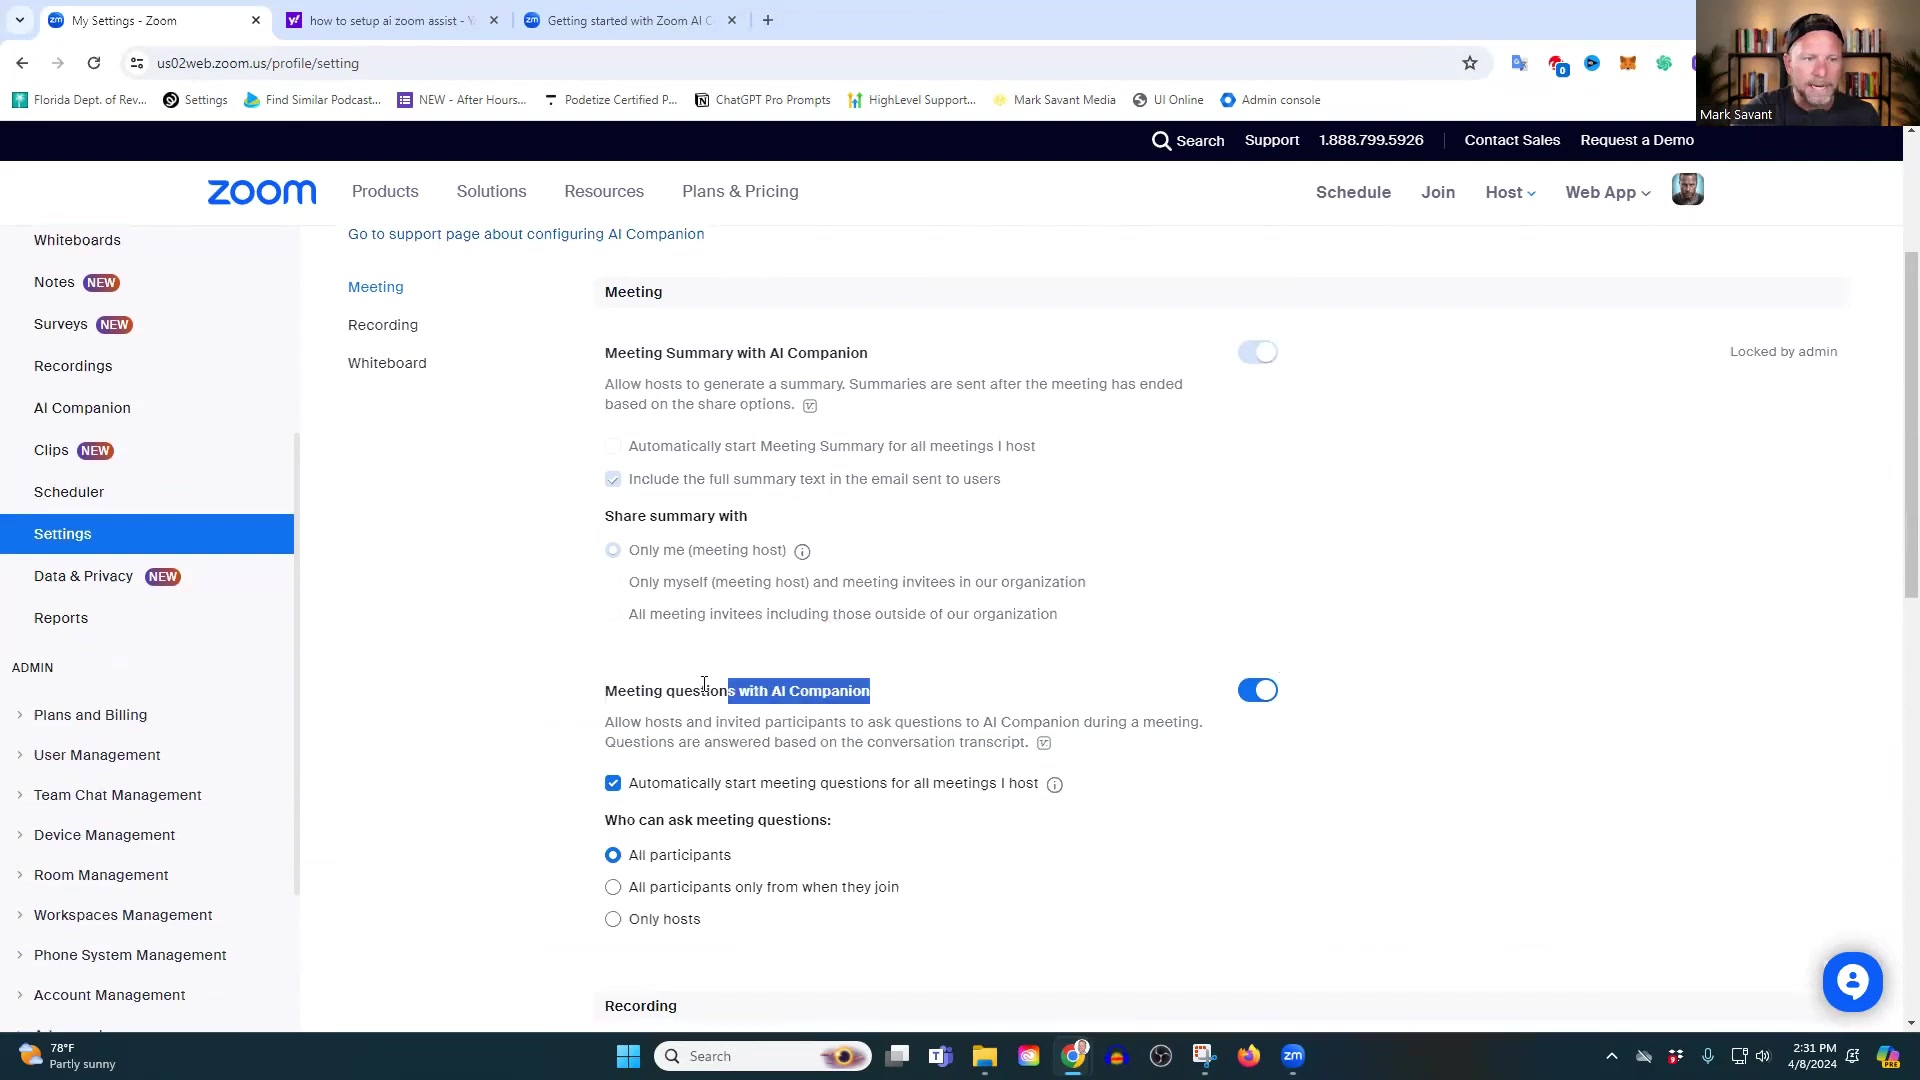Toggle Meeting Summary with AI Companion switch

1257,352
